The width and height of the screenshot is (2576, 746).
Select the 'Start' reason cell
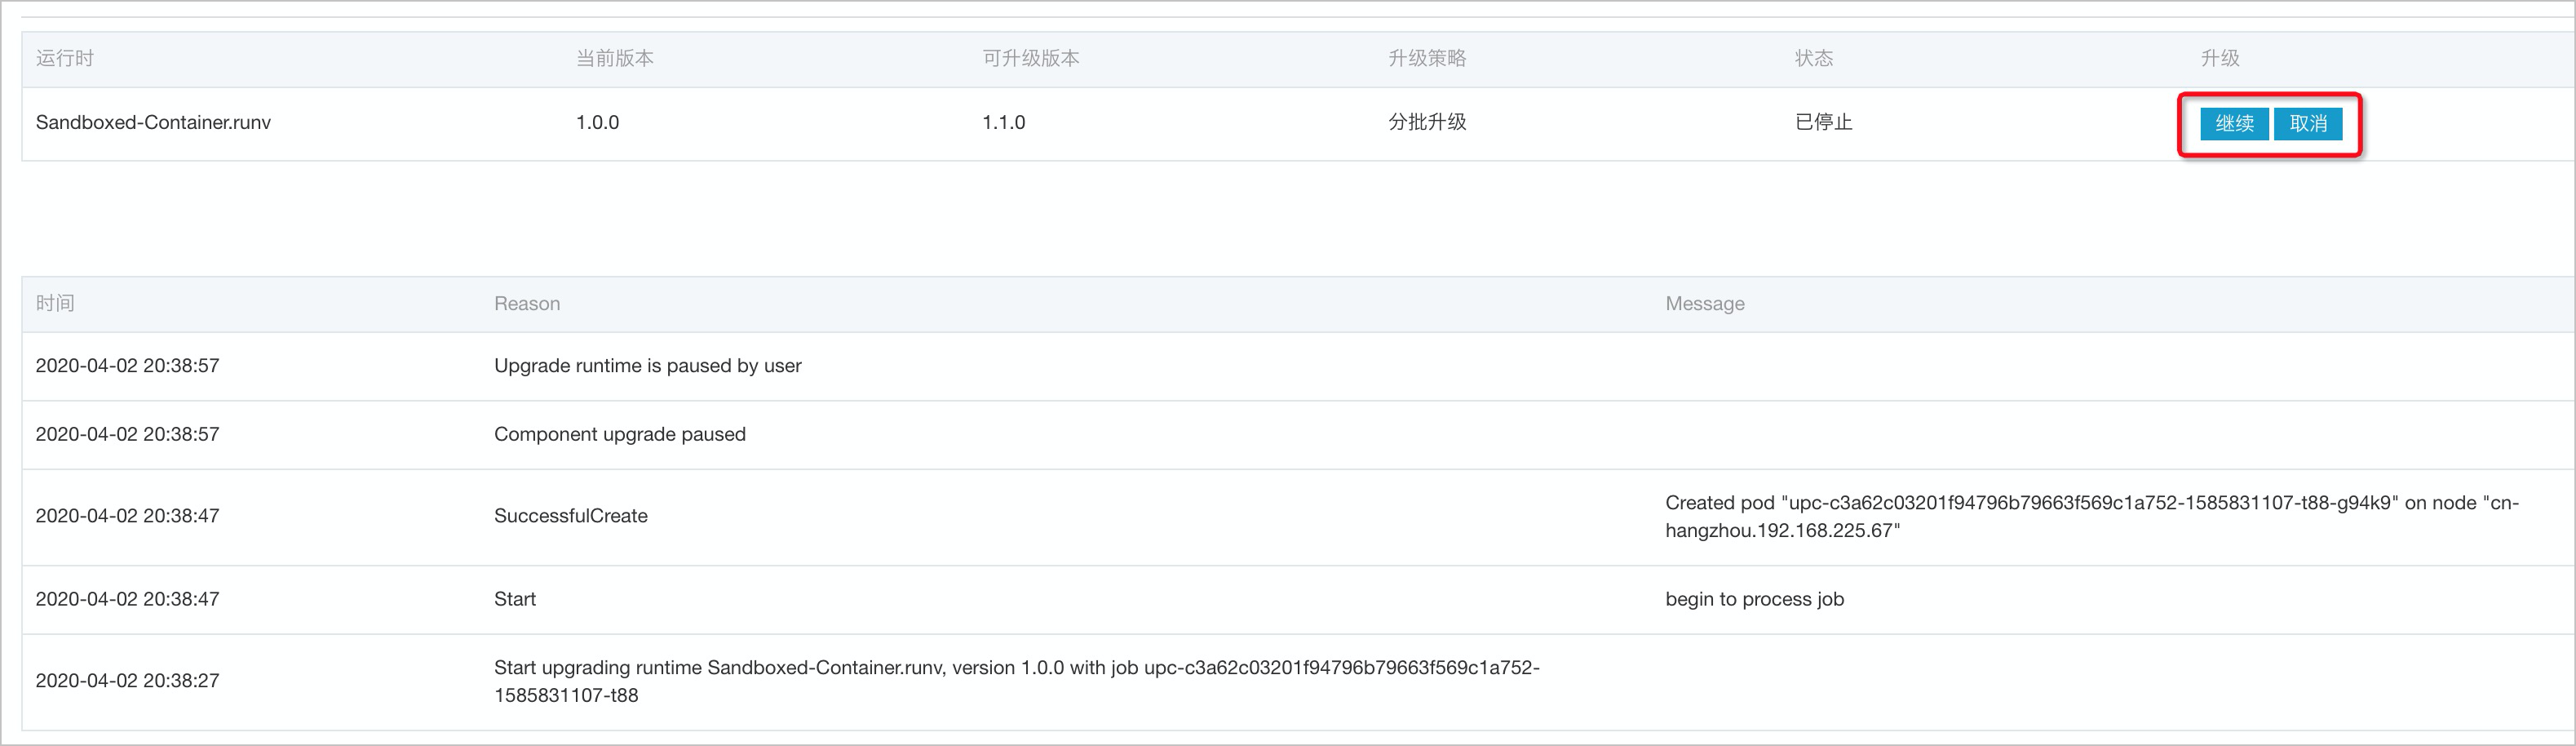515,599
